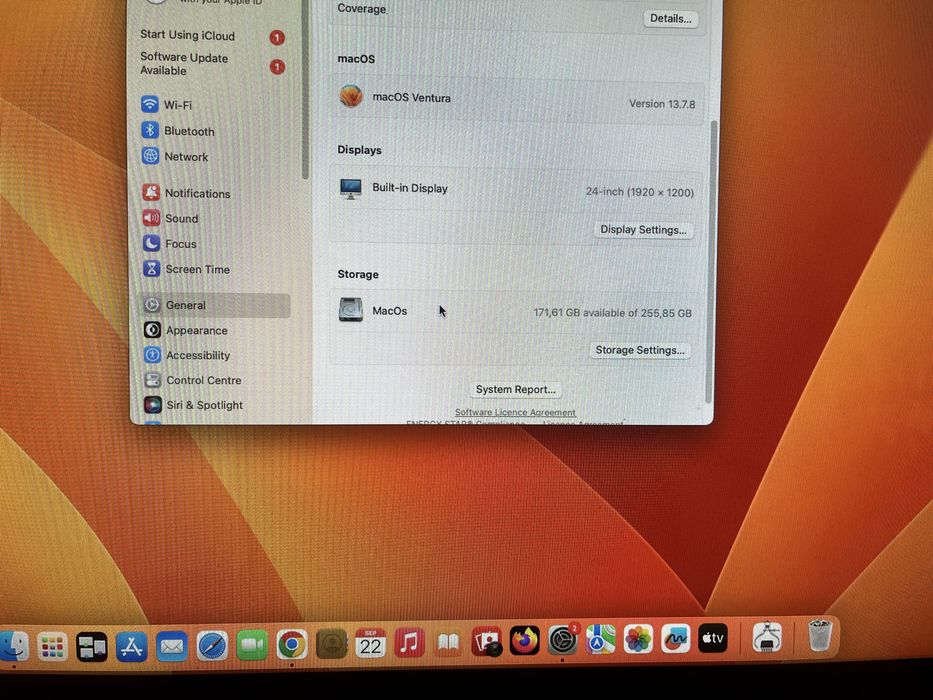The width and height of the screenshot is (933, 700).
Task: Click the 'Coverage' label
Action: click(362, 9)
